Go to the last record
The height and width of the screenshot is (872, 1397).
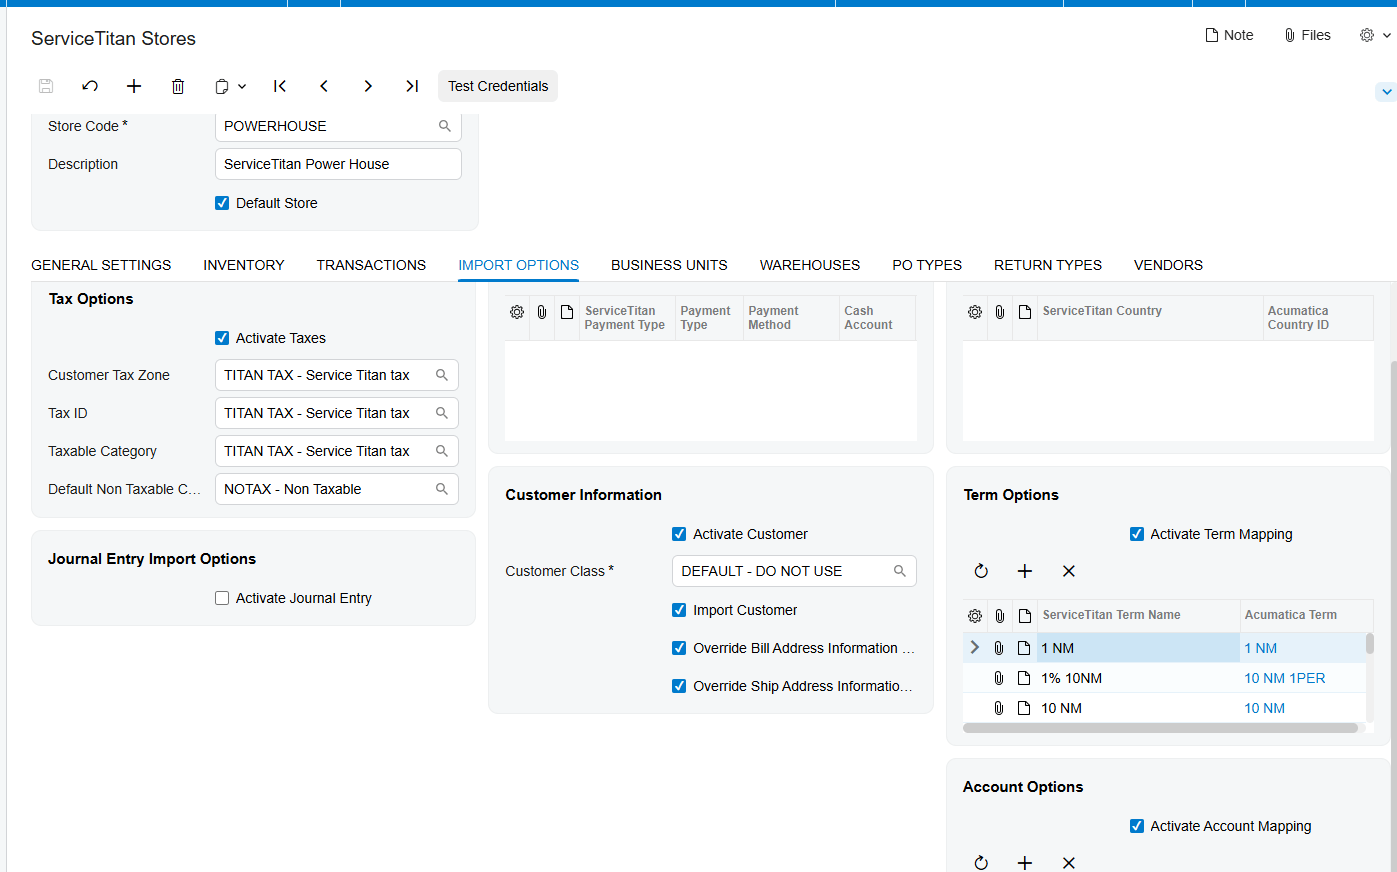[x=412, y=86]
